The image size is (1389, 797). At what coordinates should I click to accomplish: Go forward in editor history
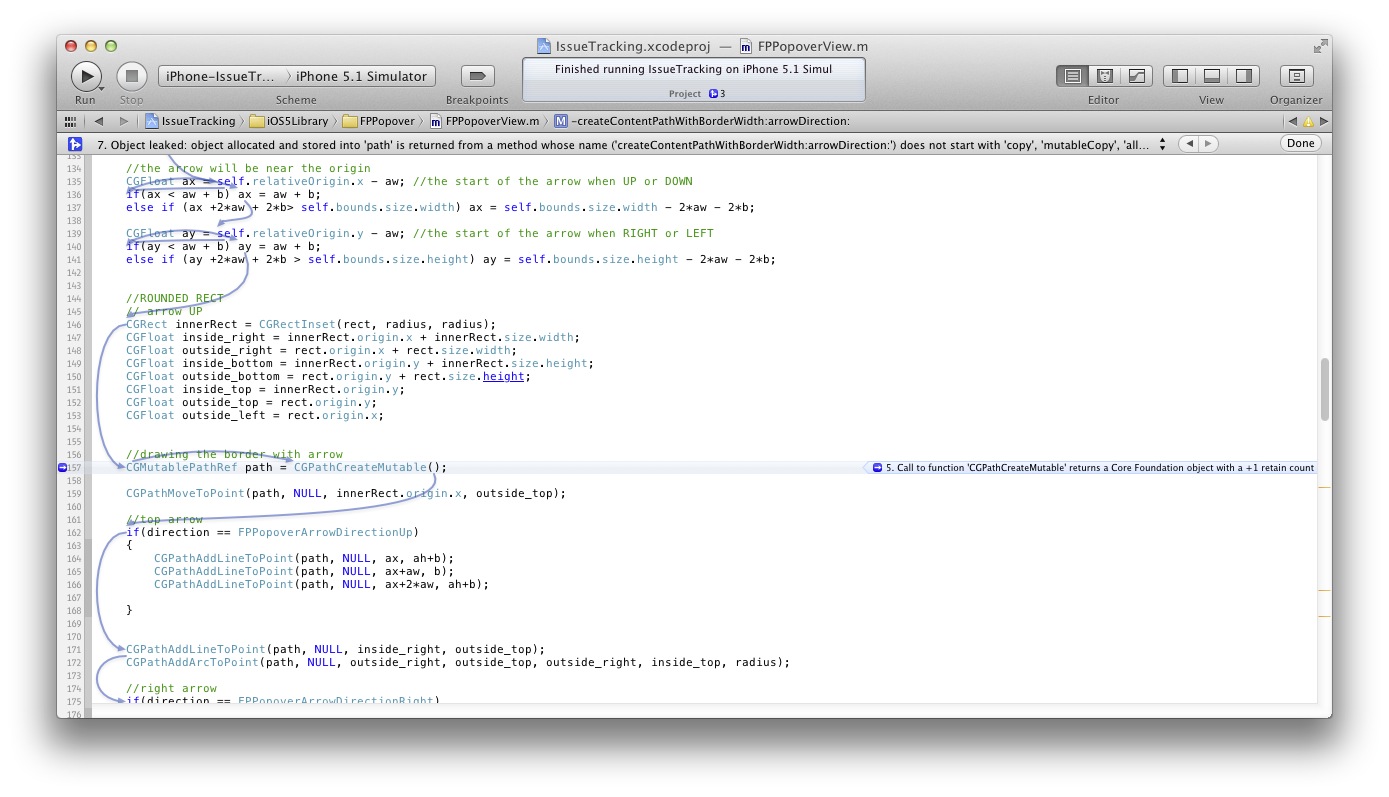pos(123,121)
